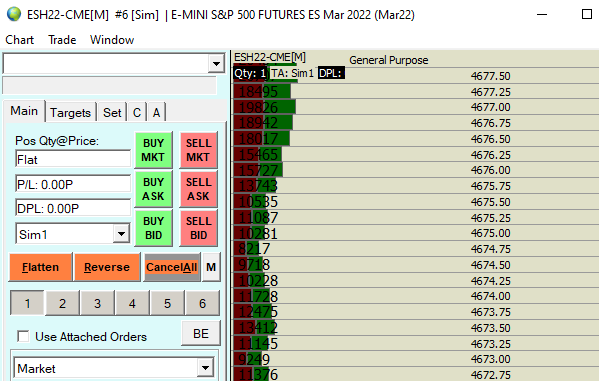Screen dimensions: 599x381
Task: Open the top empty combo box dropdown
Action: click(216, 63)
